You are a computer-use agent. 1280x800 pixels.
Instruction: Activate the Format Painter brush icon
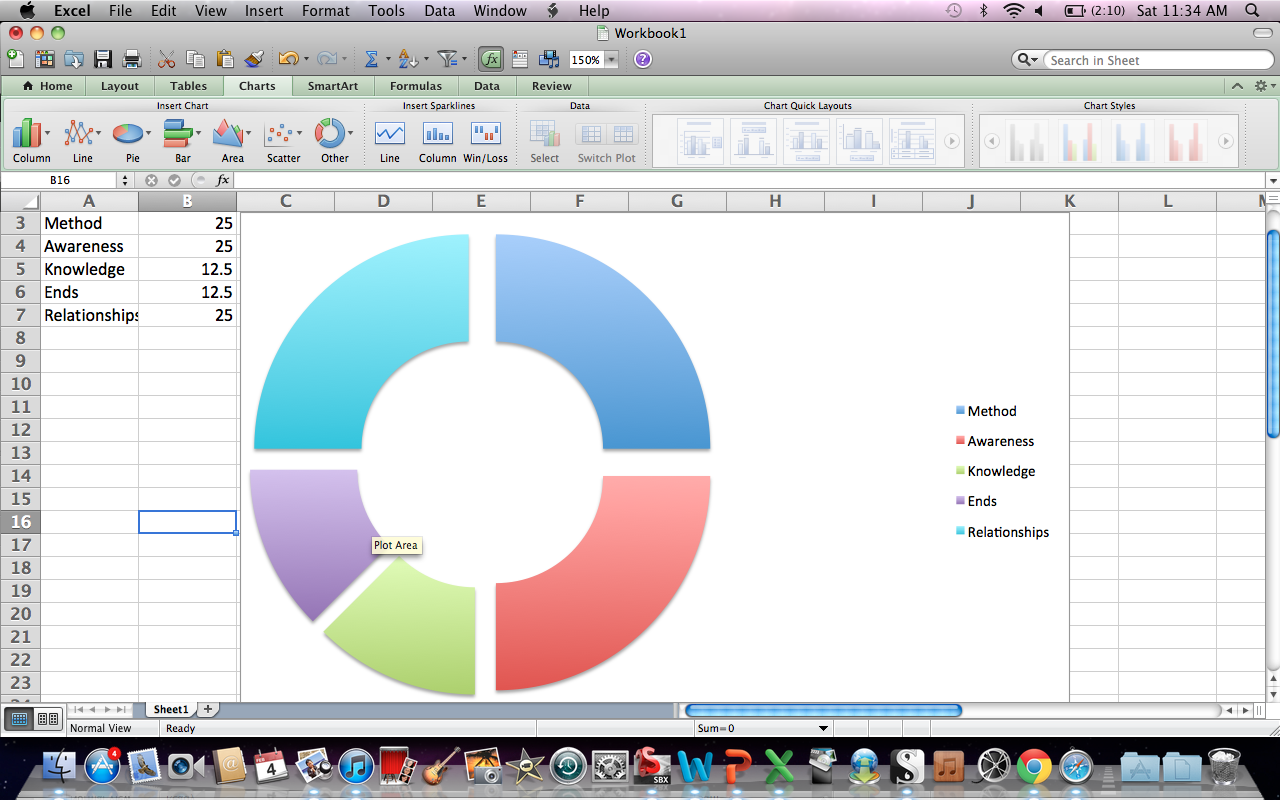pyautogui.click(x=253, y=59)
